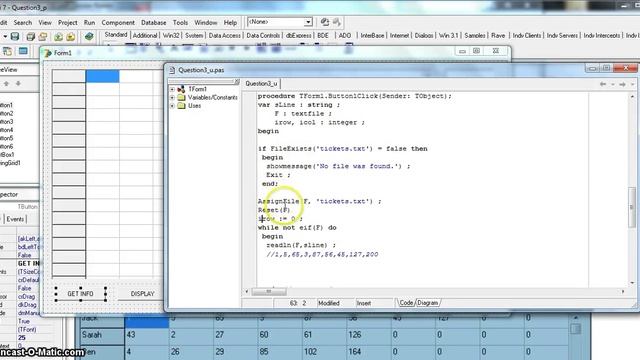Click the Uses folder icon in code explorer

point(181,106)
